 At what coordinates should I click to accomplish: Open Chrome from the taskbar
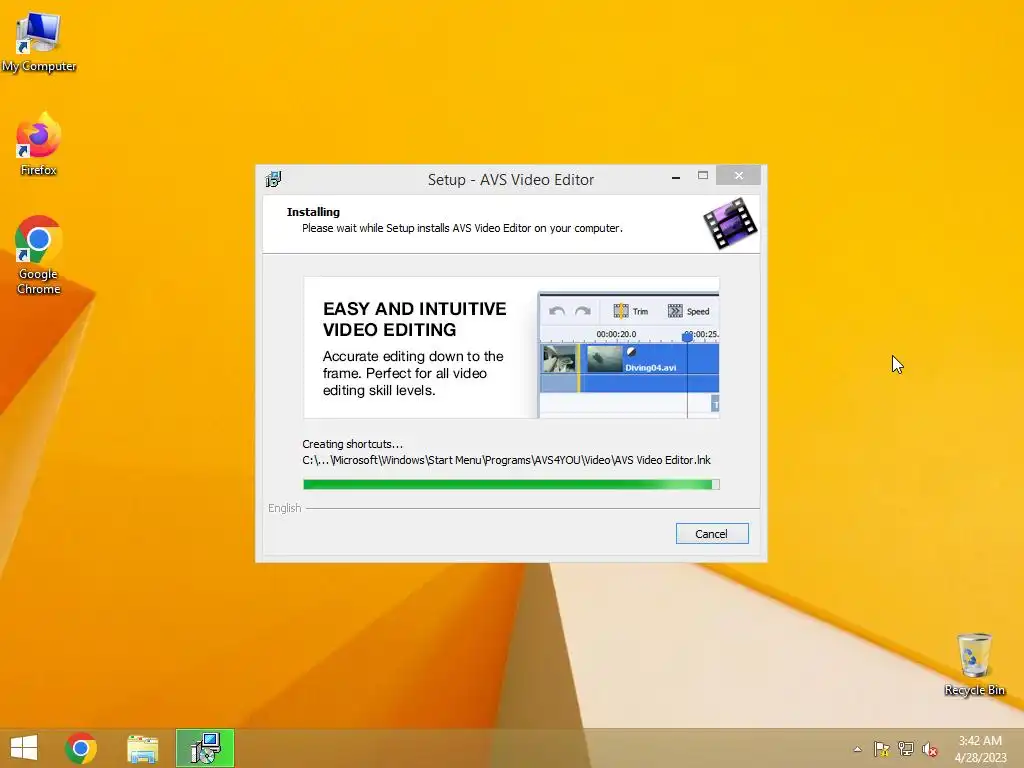coord(81,748)
